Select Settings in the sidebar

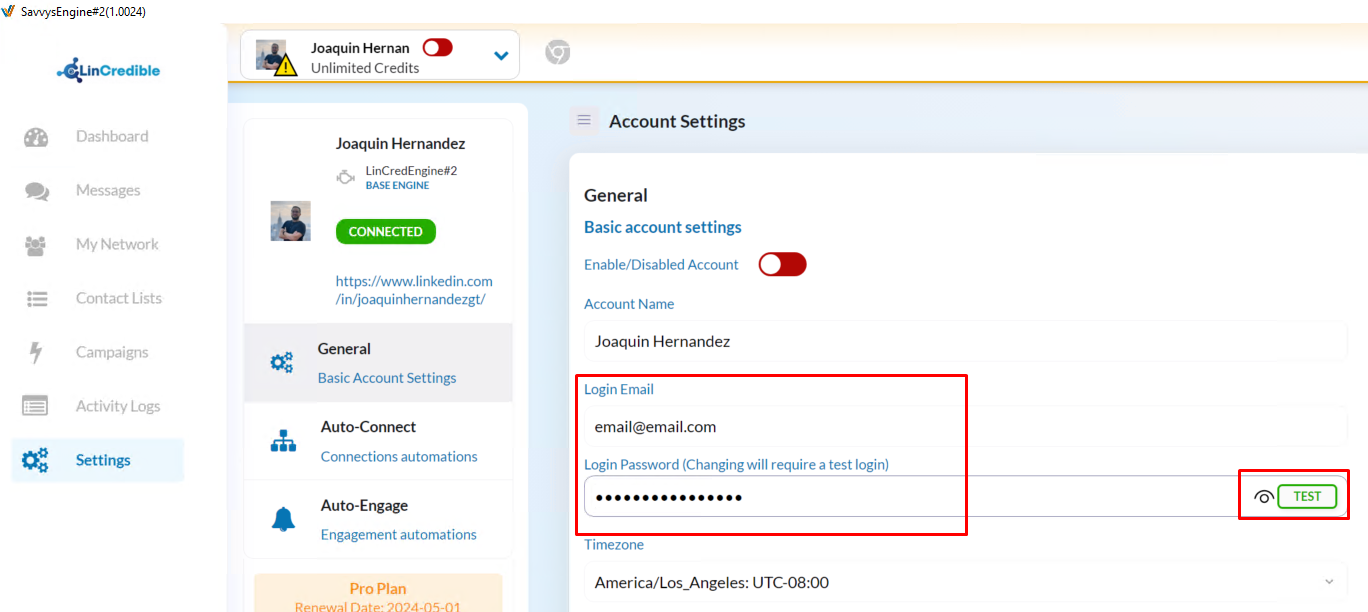(98, 460)
